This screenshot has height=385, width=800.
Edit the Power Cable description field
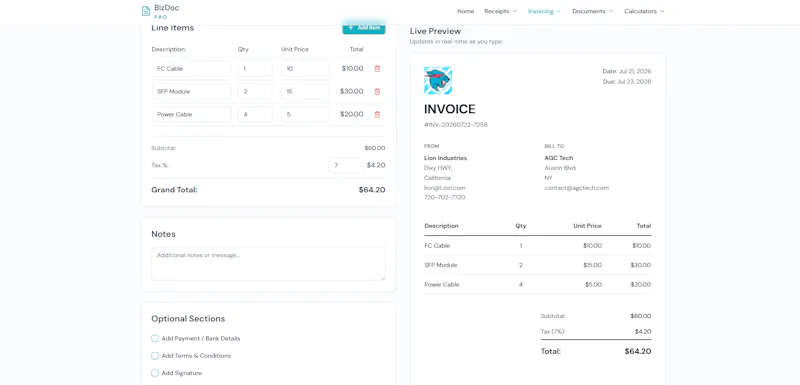click(191, 115)
